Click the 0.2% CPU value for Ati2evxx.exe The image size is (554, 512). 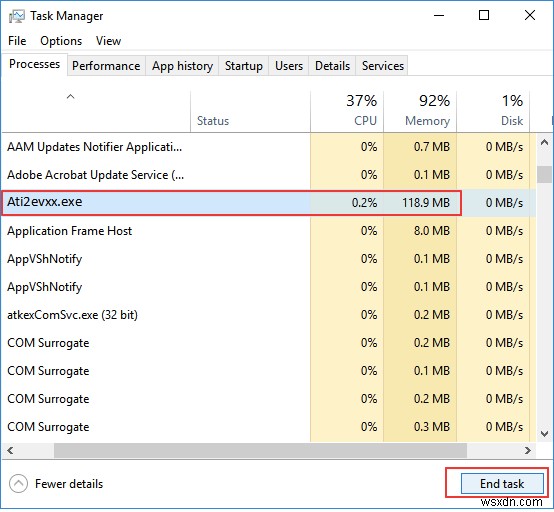pos(364,203)
